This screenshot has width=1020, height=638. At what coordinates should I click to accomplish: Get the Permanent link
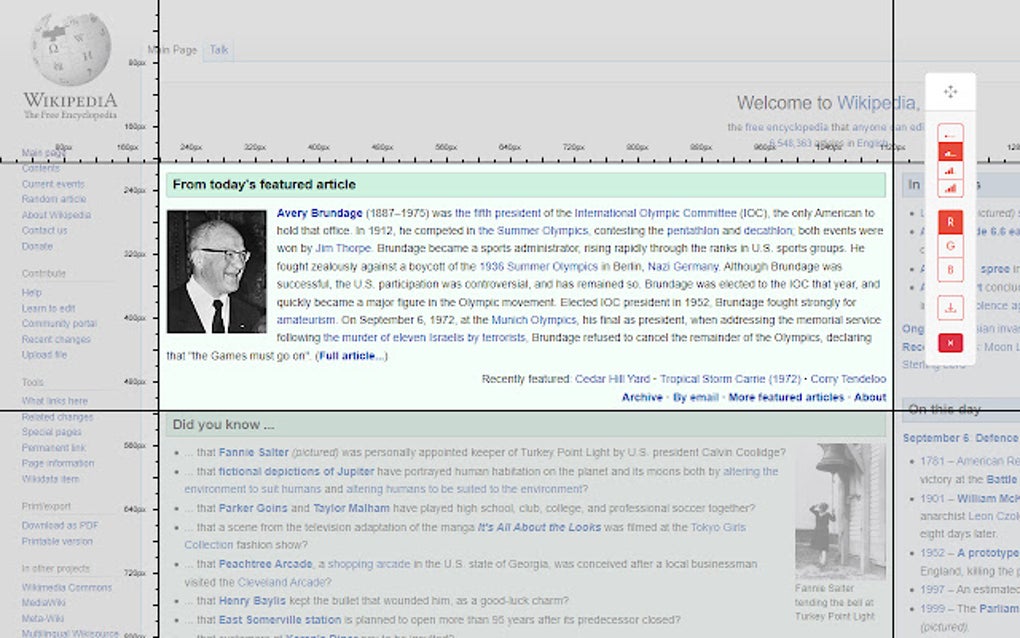[53, 447]
